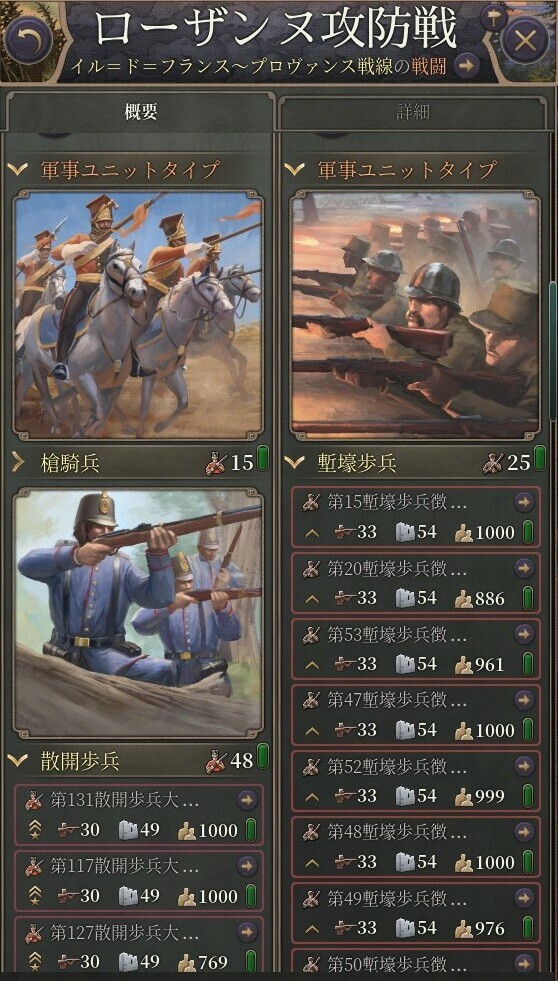Open 第15塹壕歩兵徴 unit via its arrow icon

pyautogui.click(x=524, y=502)
